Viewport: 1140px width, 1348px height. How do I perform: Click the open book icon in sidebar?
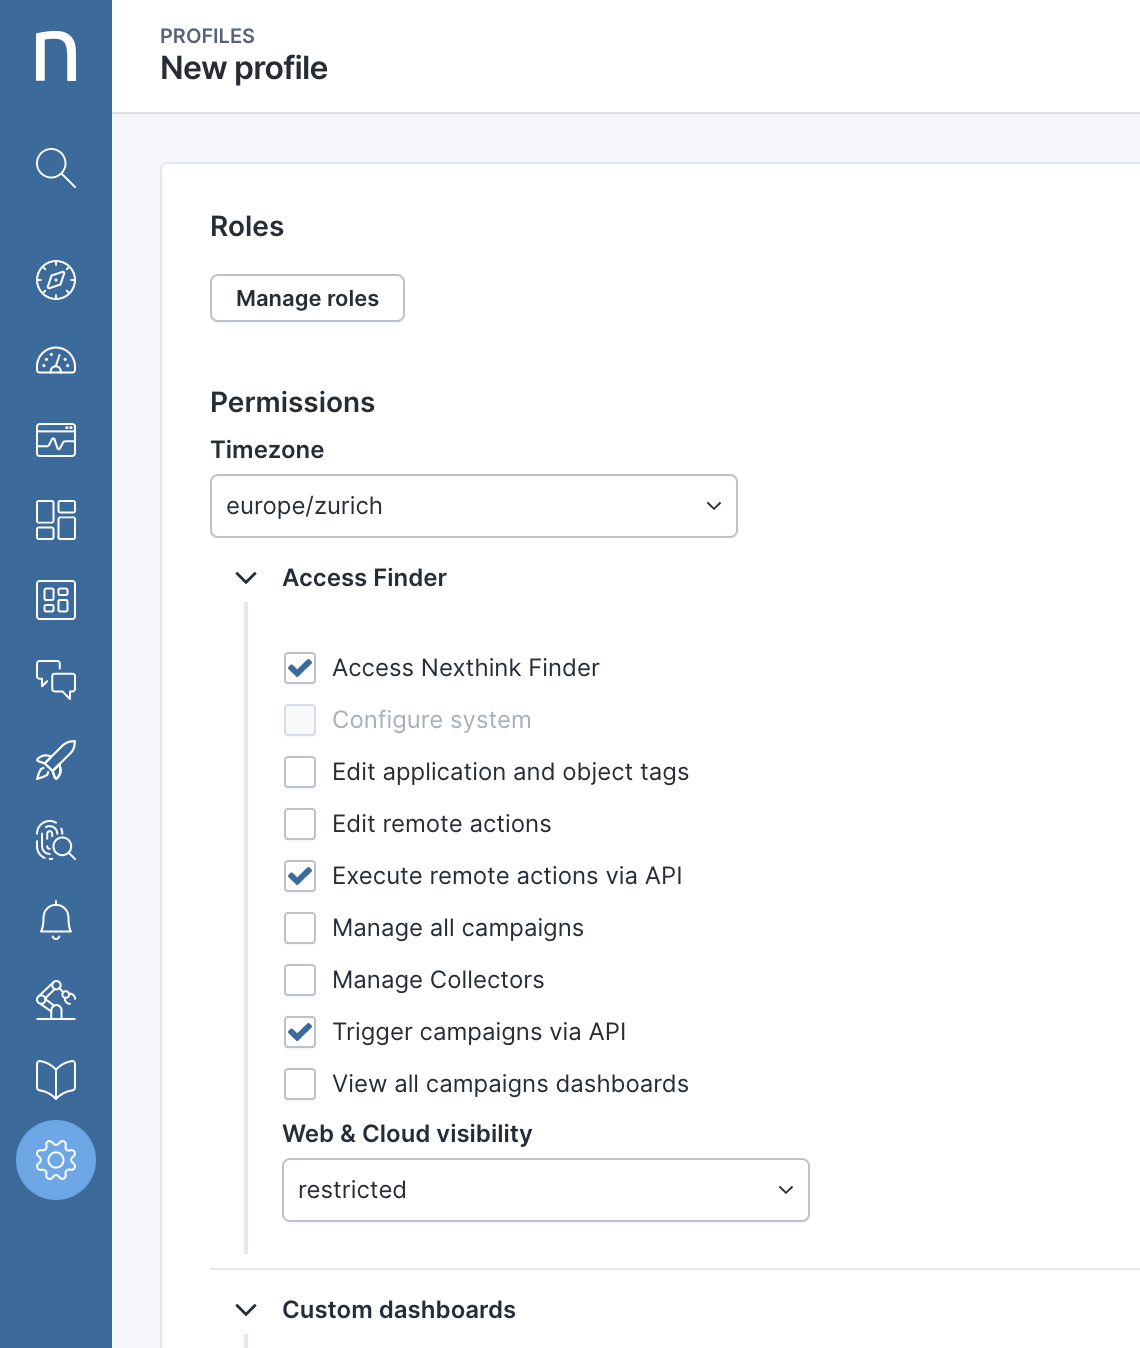pyautogui.click(x=56, y=1079)
